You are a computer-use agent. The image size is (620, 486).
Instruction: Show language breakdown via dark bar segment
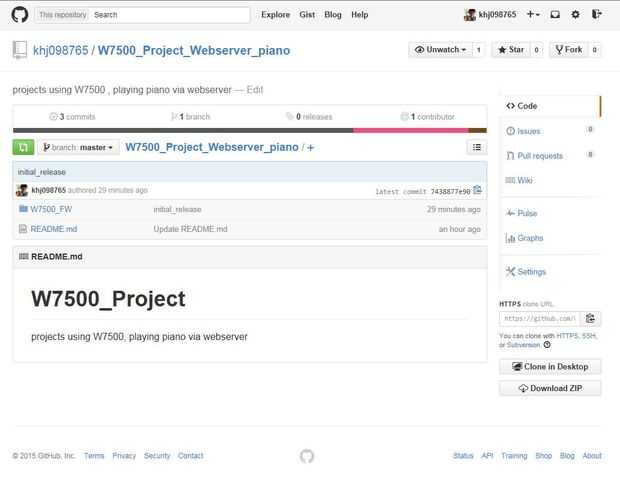click(x=183, y=130)
